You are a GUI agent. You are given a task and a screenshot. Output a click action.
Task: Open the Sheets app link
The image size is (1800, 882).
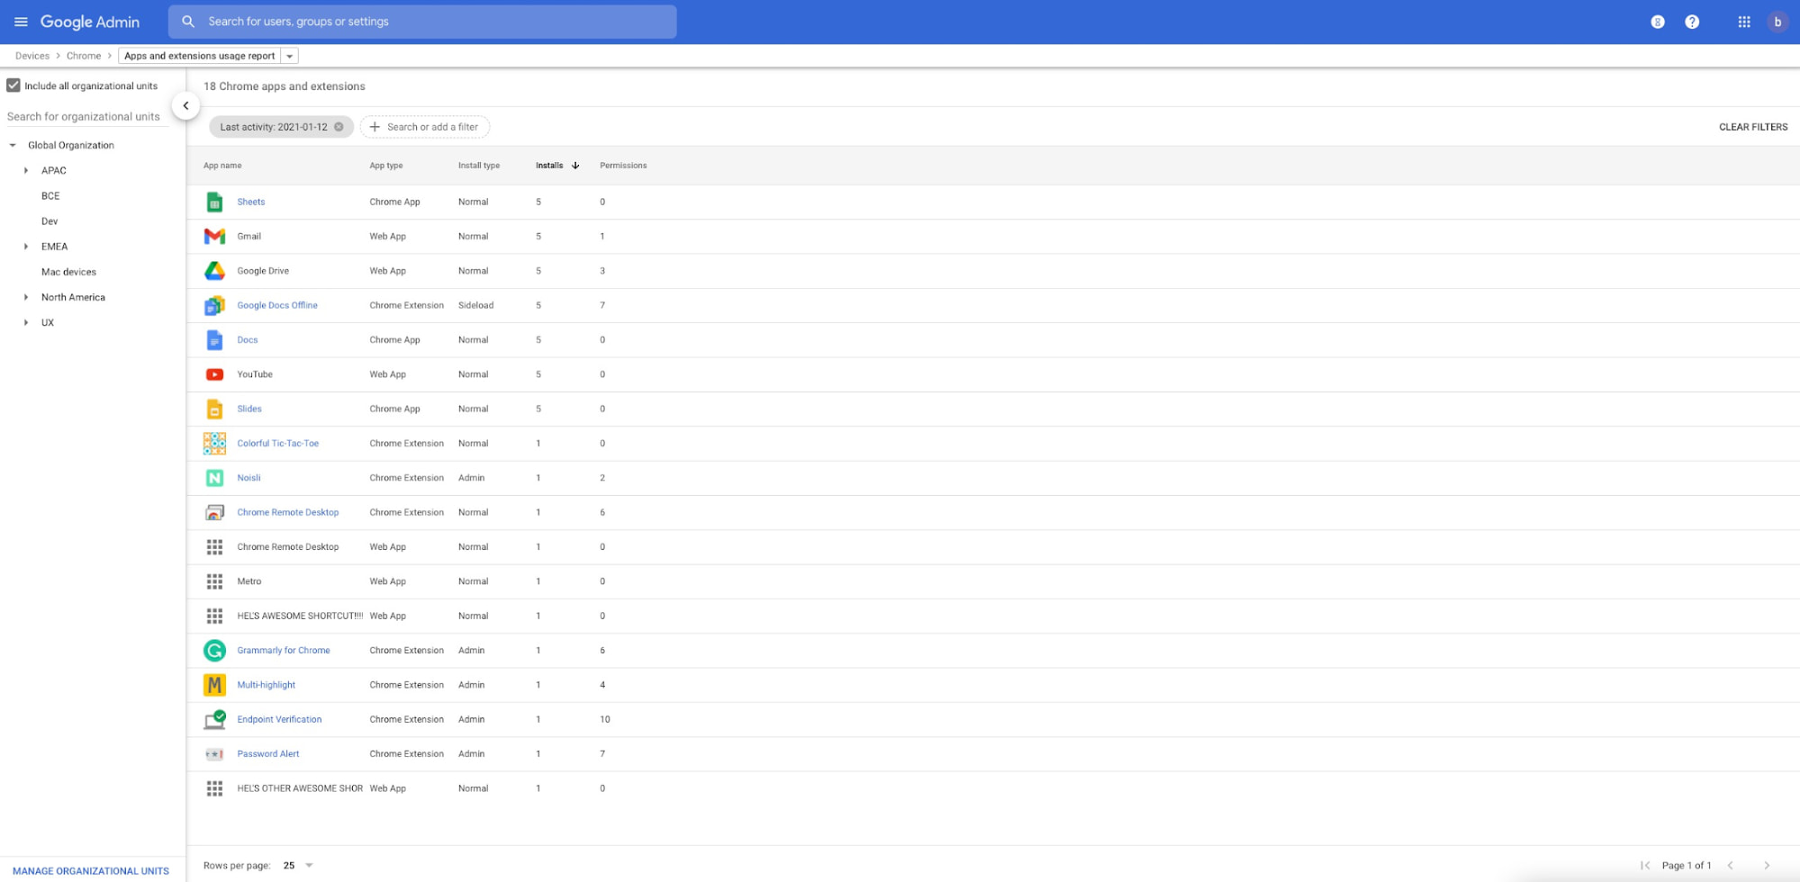251,202
